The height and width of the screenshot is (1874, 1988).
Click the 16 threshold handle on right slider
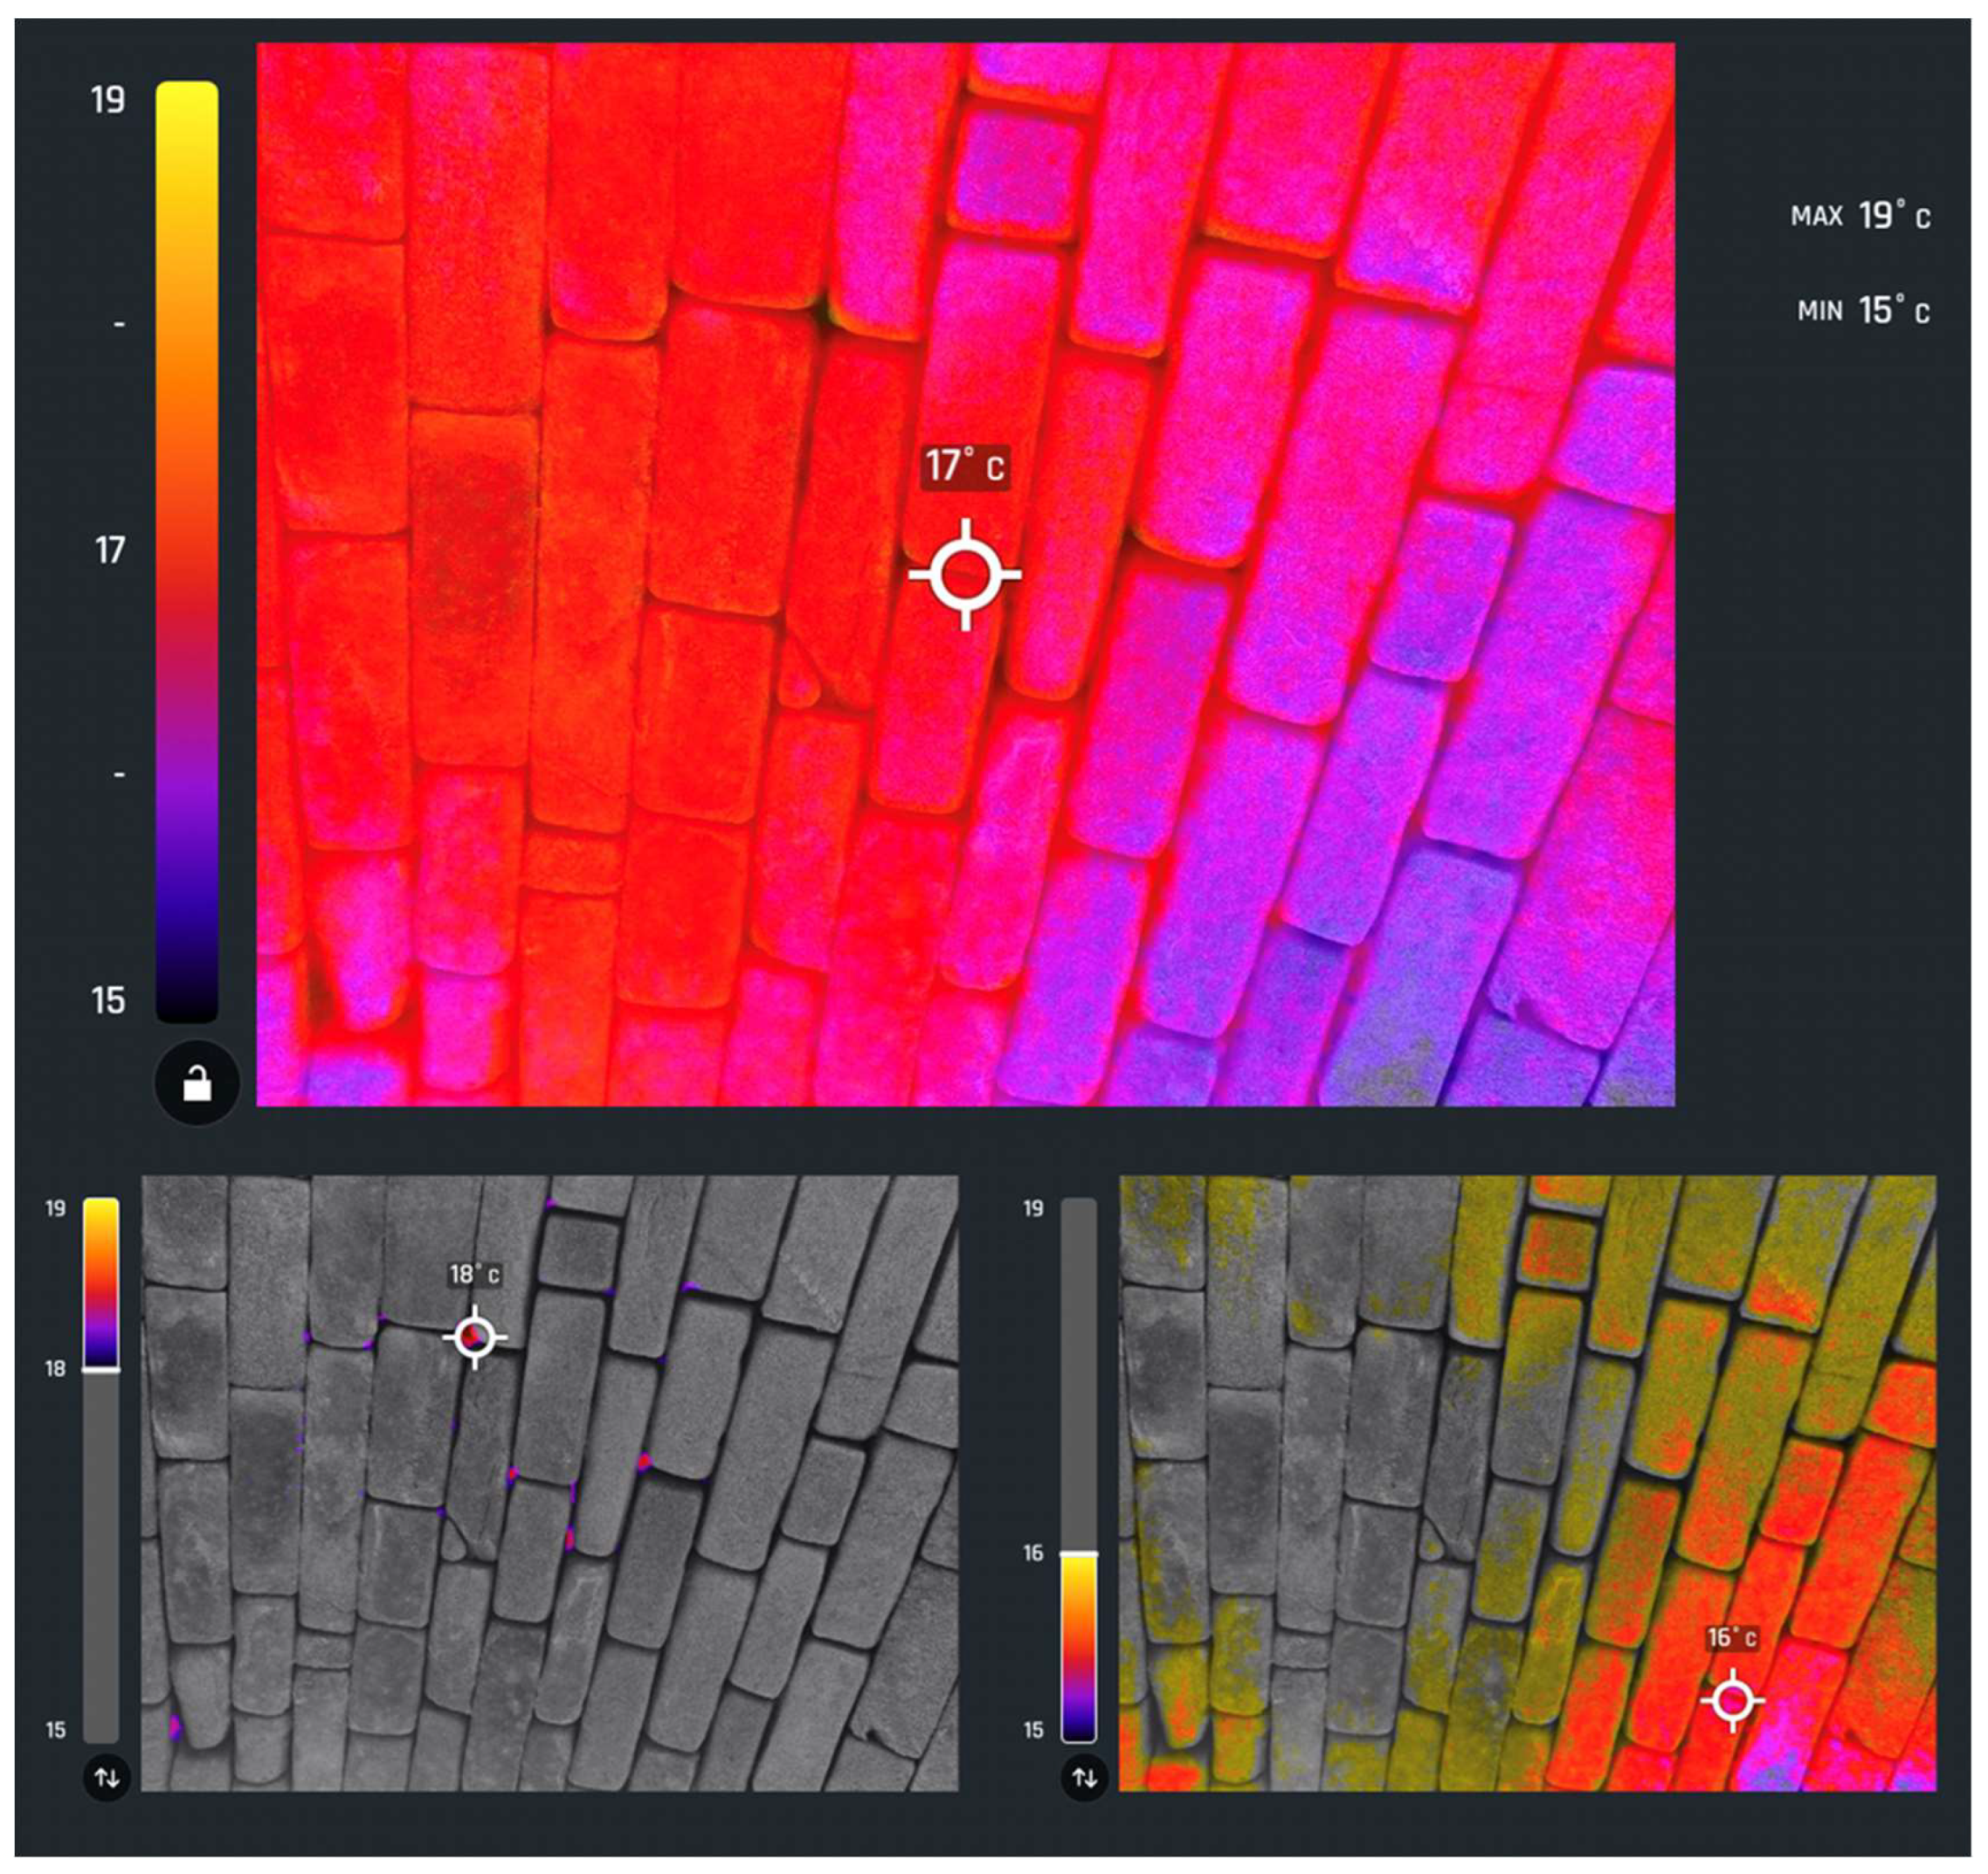(x=1079, y=1553)
